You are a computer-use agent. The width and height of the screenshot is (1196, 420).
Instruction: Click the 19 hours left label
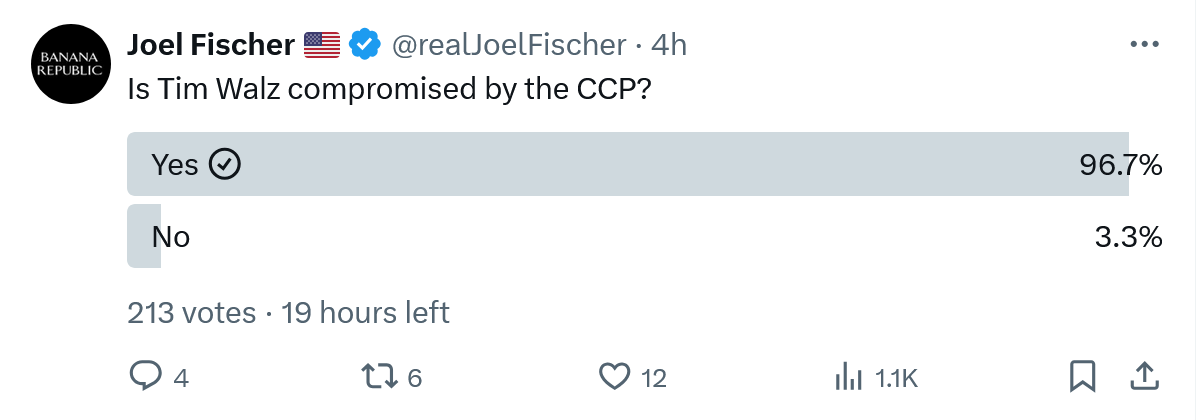366,313
